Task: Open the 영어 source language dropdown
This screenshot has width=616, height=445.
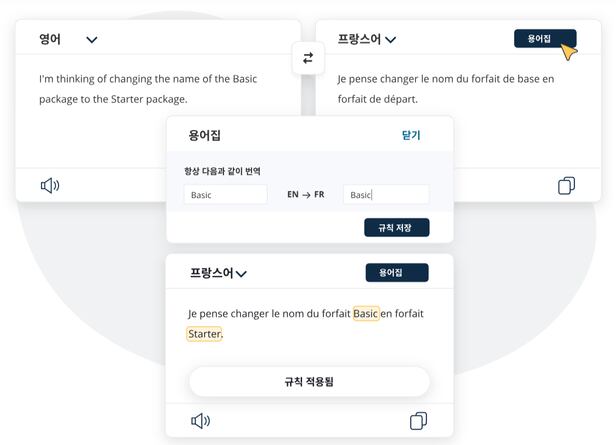Action: (x=92, y=40)
